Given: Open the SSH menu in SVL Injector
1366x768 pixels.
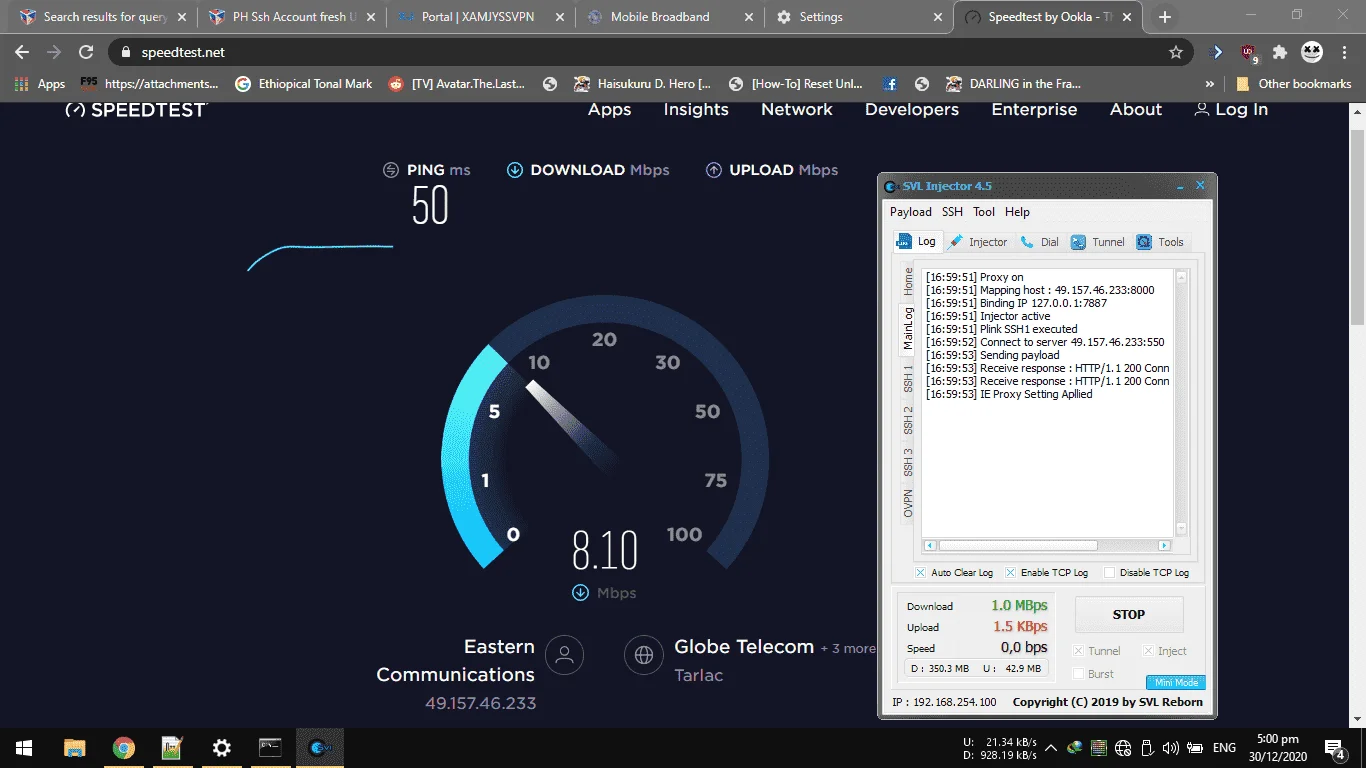Looking at the screenshot, I should pos(952,212).
